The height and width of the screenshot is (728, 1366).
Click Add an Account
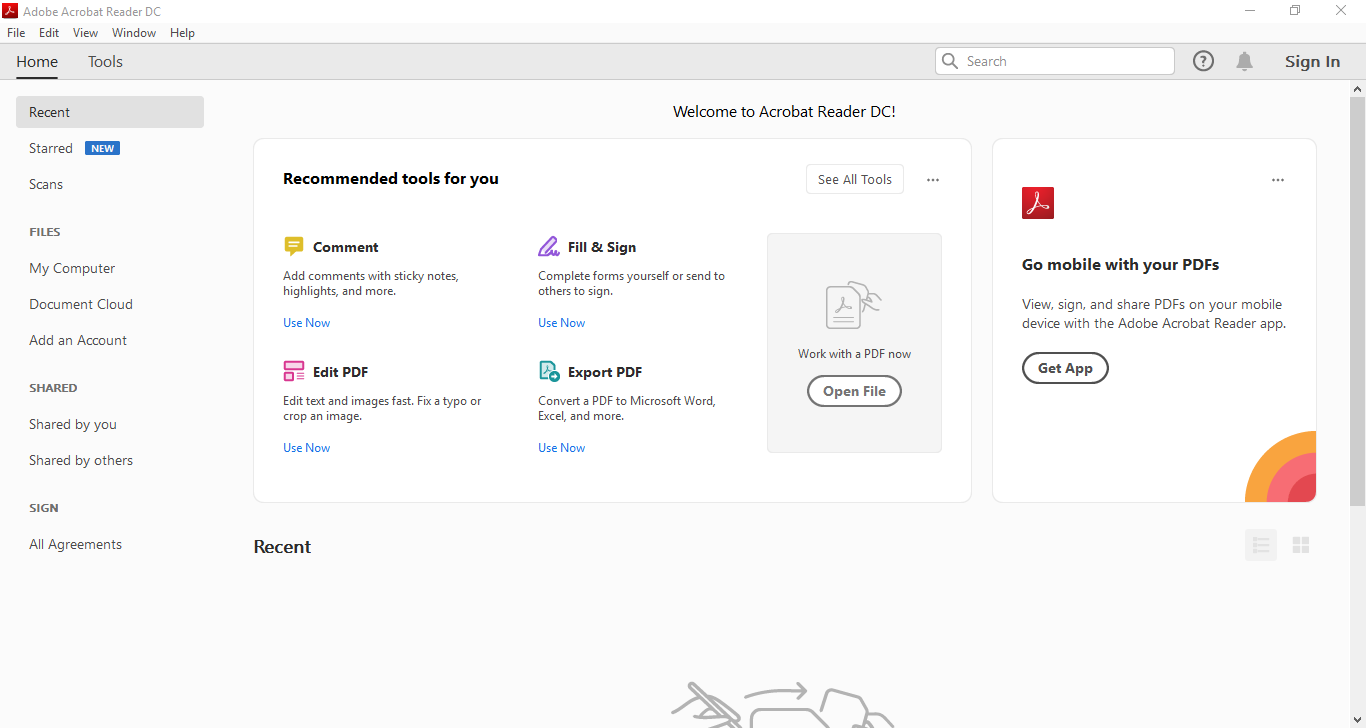point(78,340)
